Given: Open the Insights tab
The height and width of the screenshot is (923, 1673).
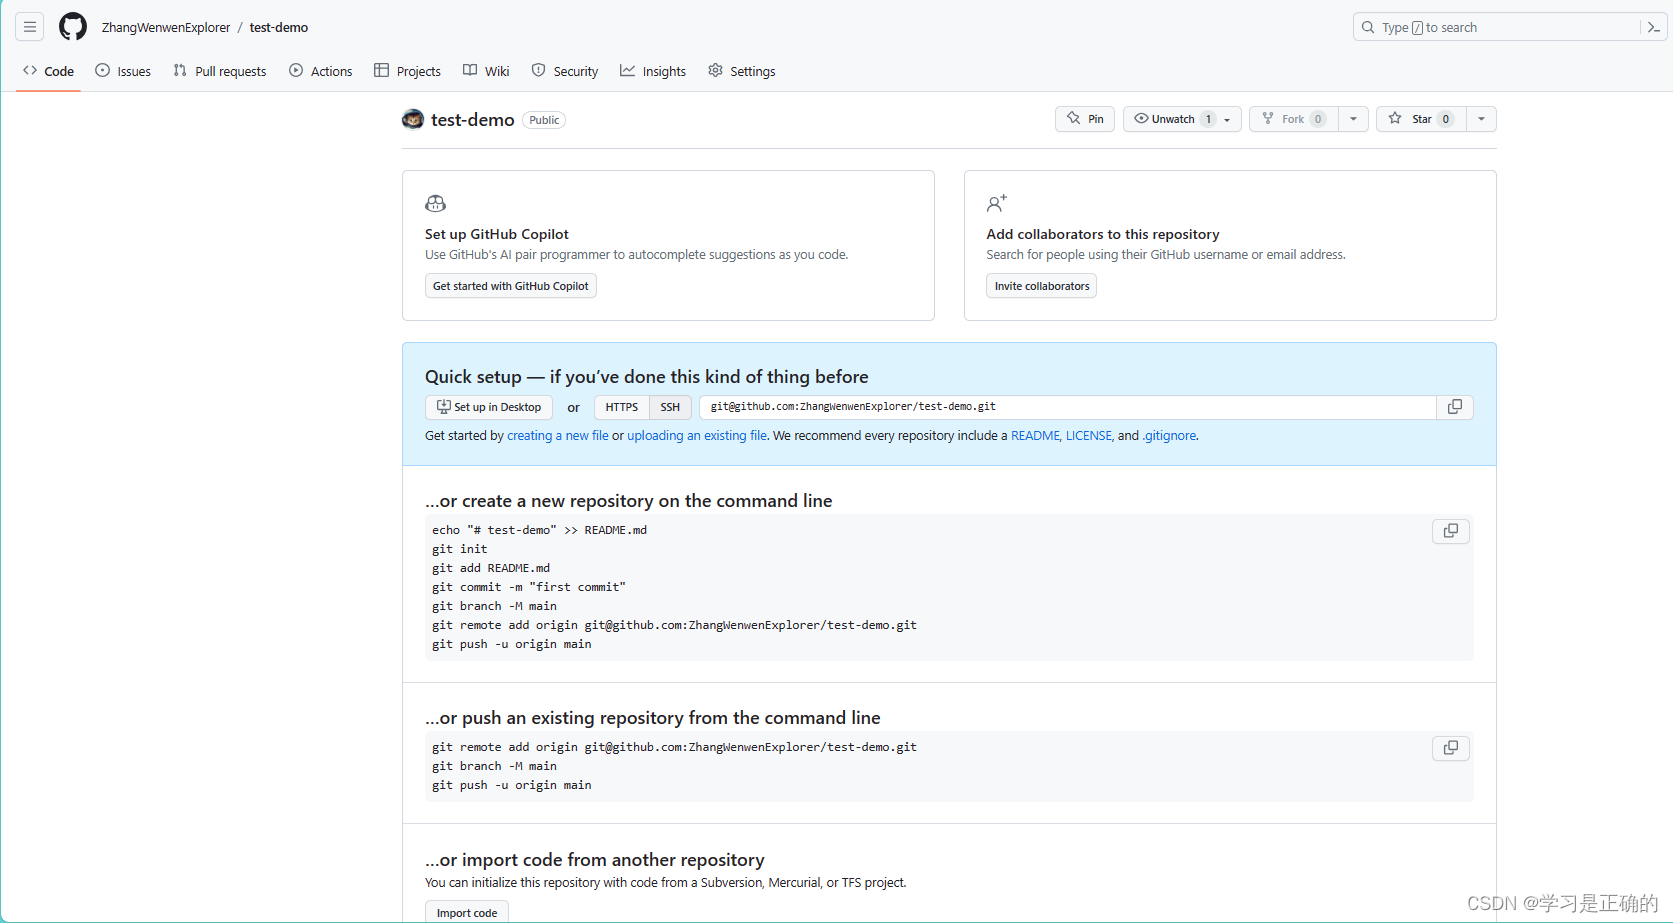Looking at the screenshot, I should pos(653,71).
